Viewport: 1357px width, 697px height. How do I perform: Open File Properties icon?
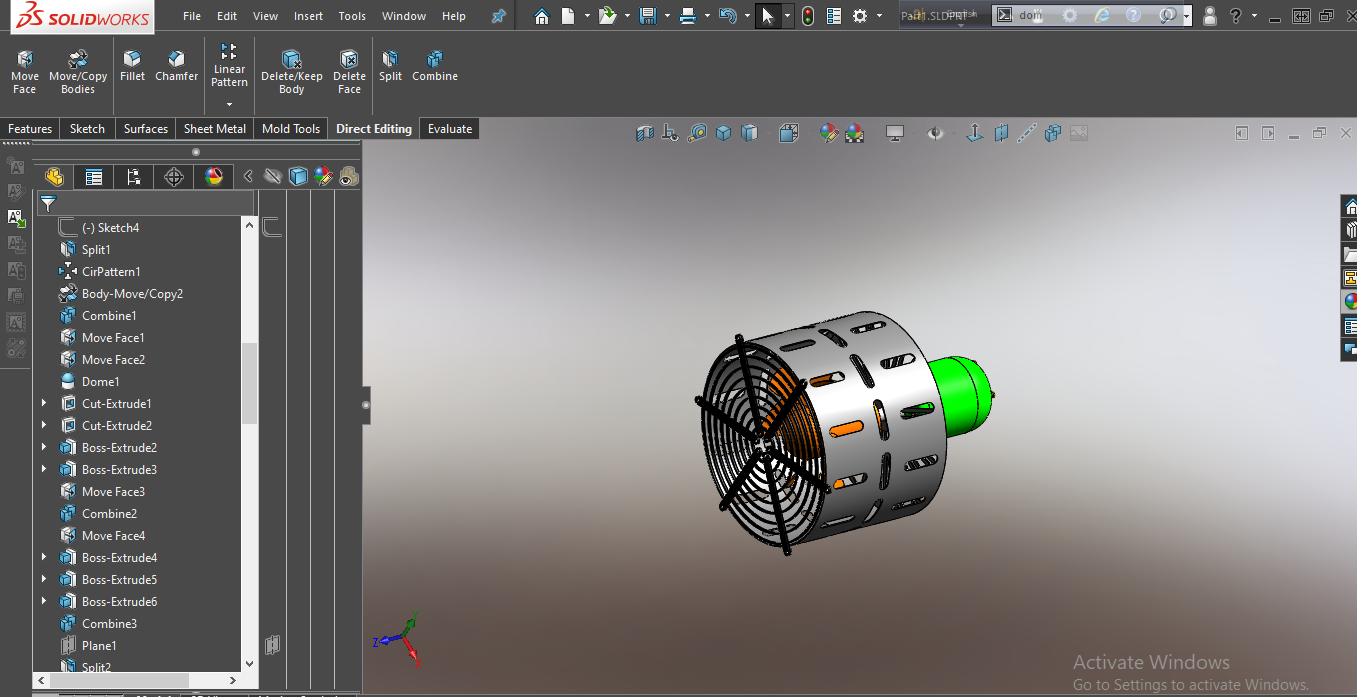pyautogui.click(x=834, y=16)
